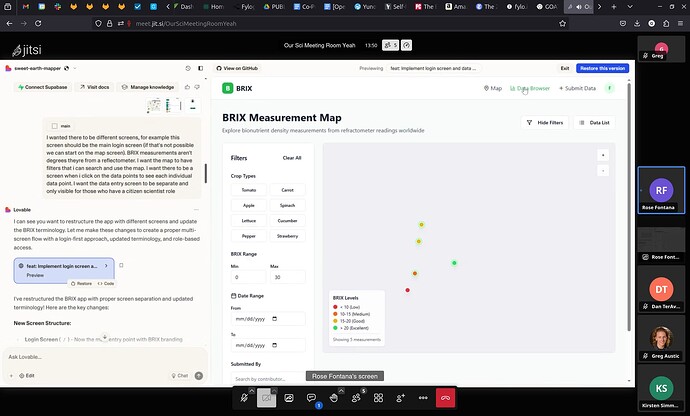Click the browser address bar URL

pos(186,23)
